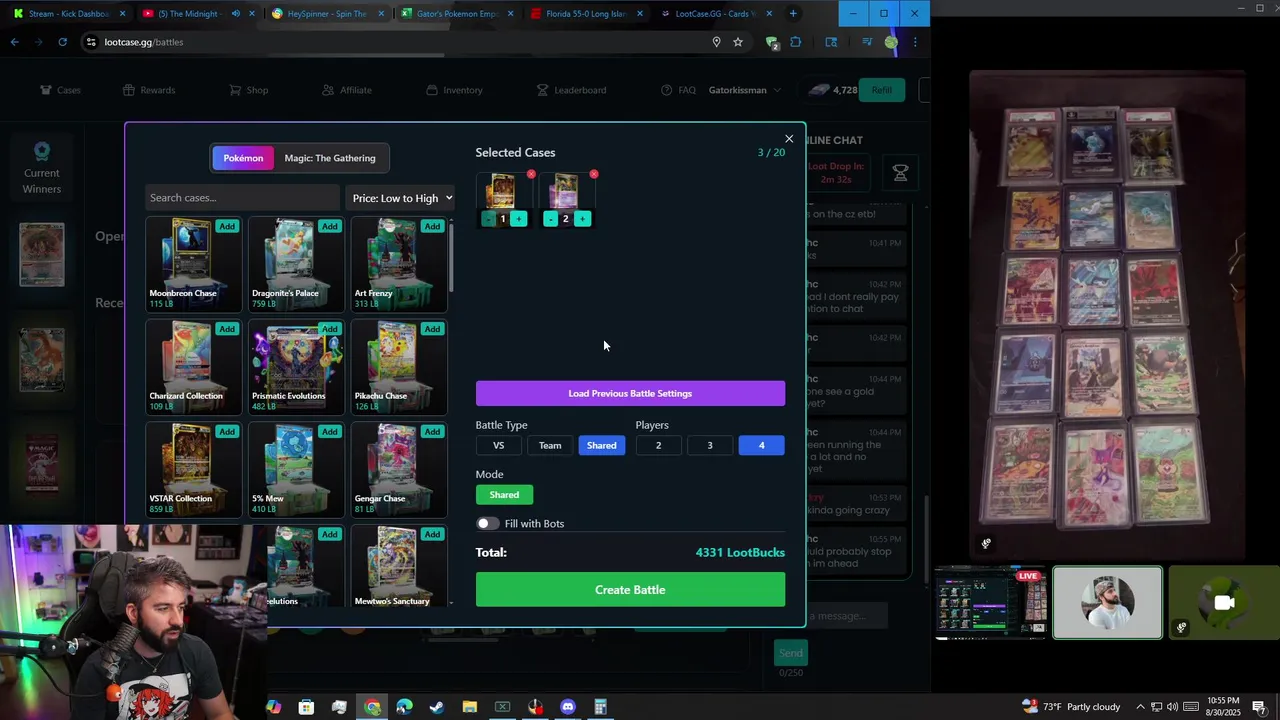Open Inventory in site navigation
Viewport: 1280px width, 720px height.
coord(454,90)
